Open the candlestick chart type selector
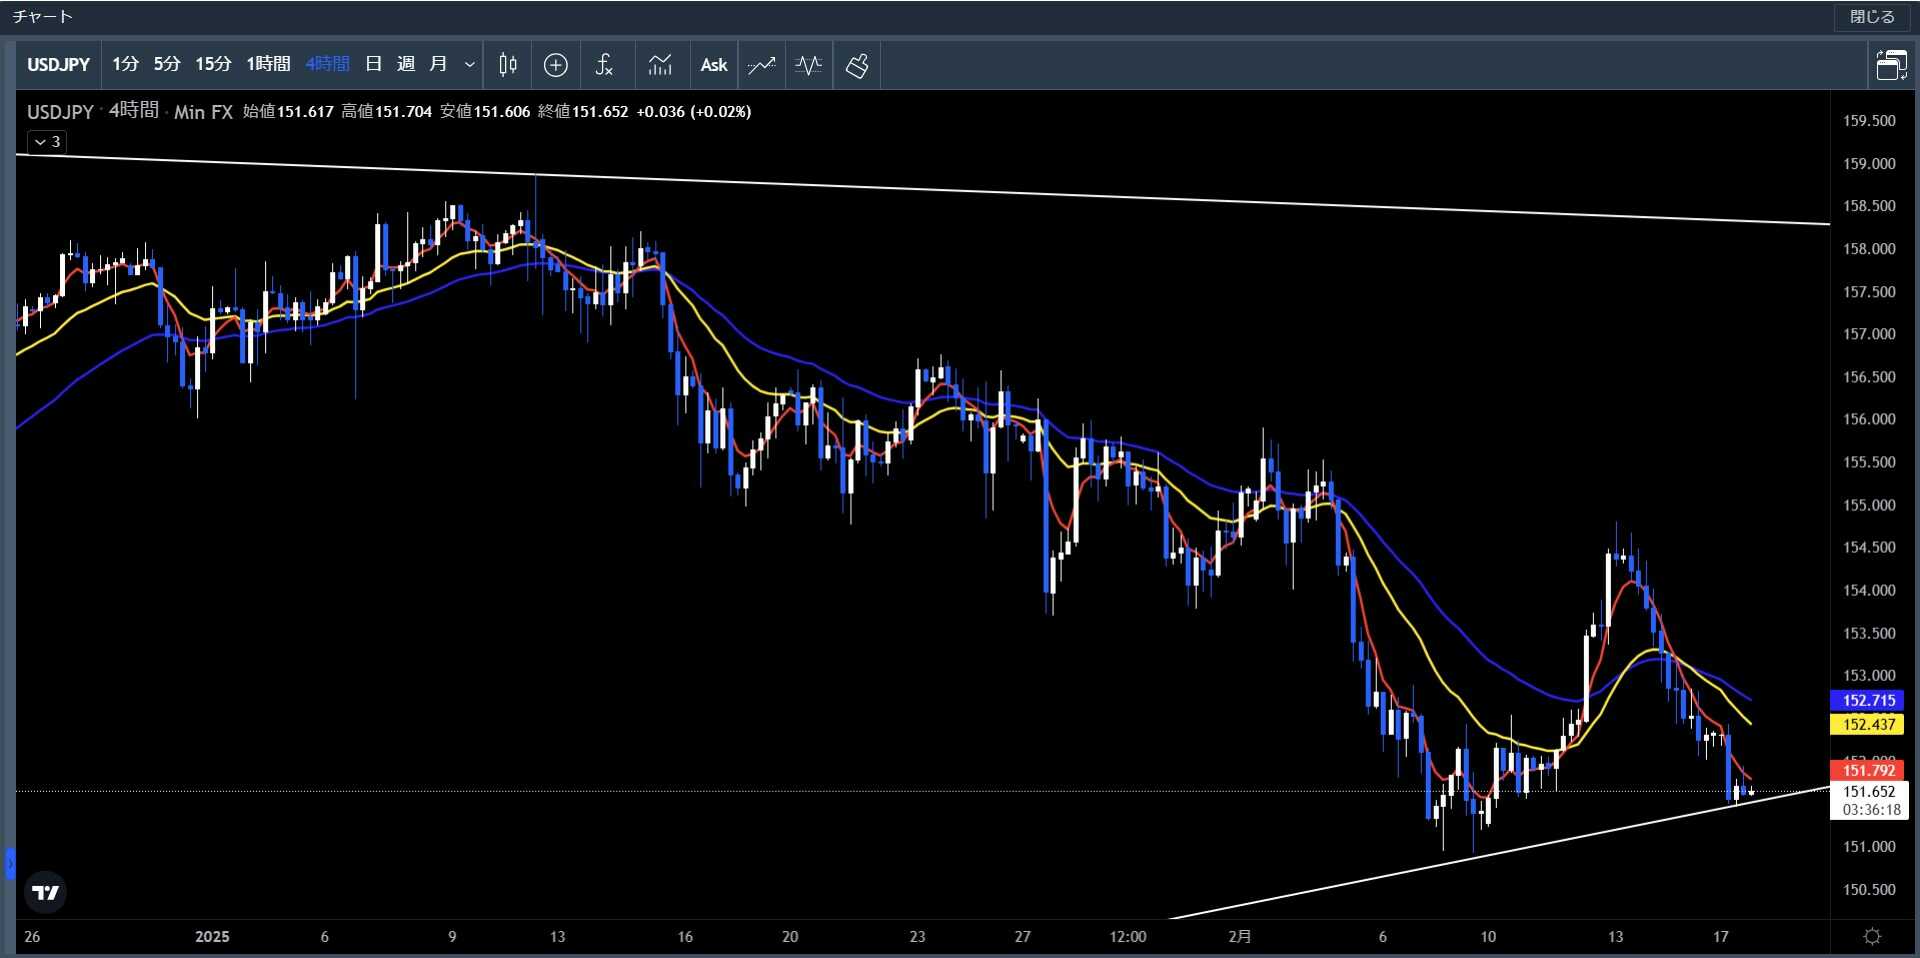Viewport: 1920px width, 958px height. tap(508, 65)
